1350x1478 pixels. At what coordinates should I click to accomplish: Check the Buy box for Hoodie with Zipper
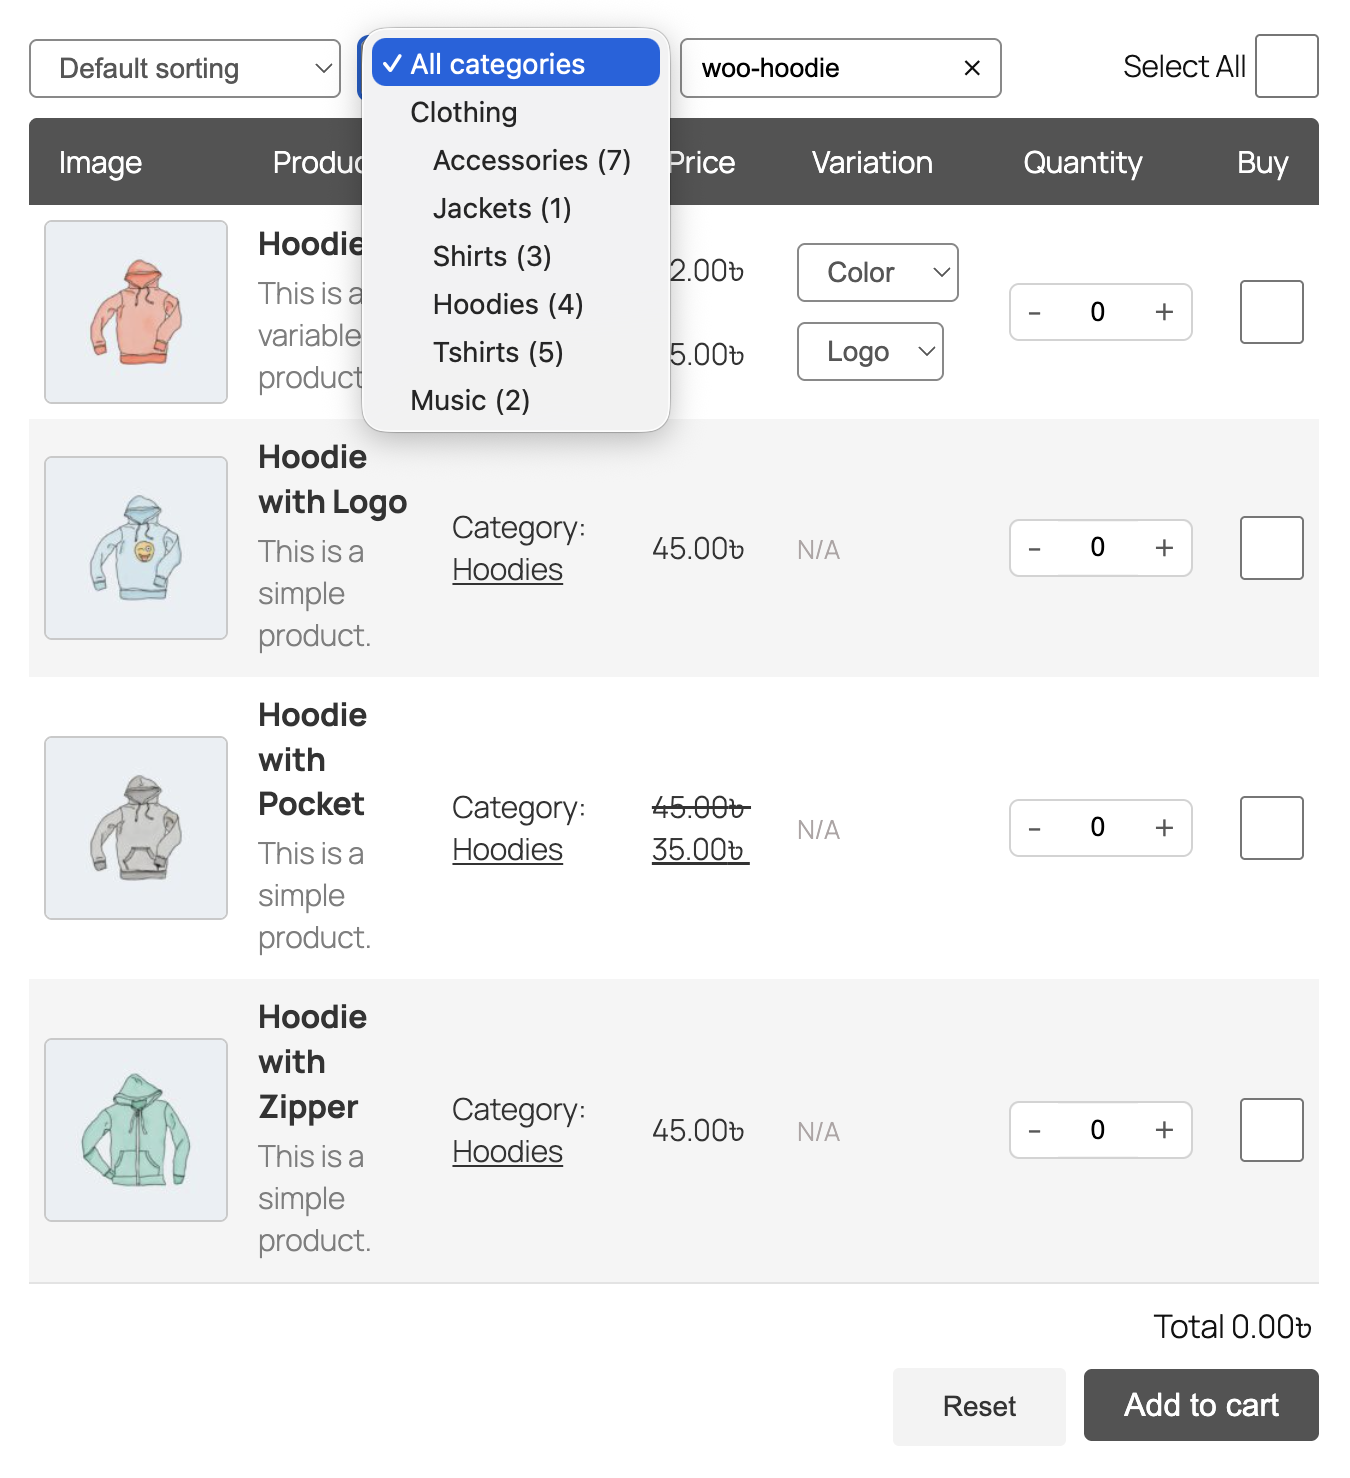click(x=1271, y=1130)
